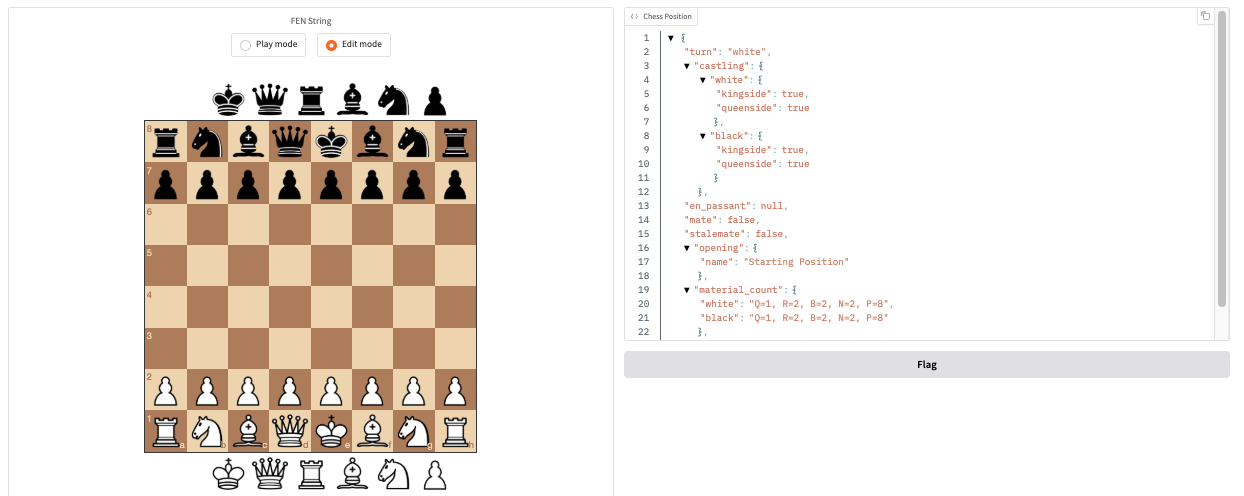Click the black king on e8
This screenshot has width=1244, height=496.
coord(331,141)
